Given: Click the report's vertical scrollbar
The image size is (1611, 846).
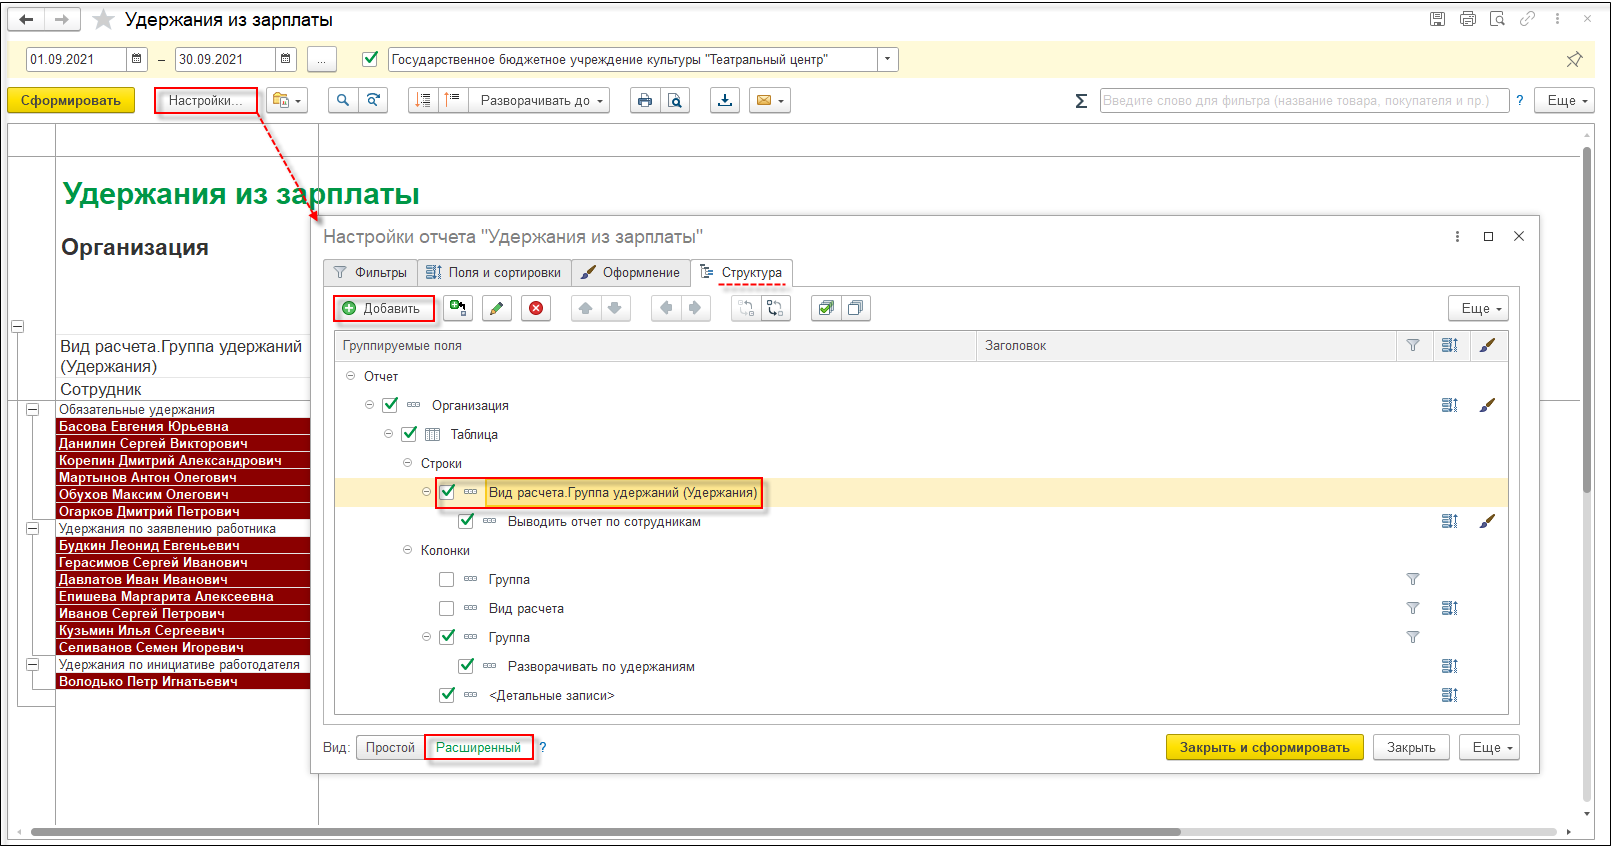Looking at the screenshot, I should tap(1587, 320).
